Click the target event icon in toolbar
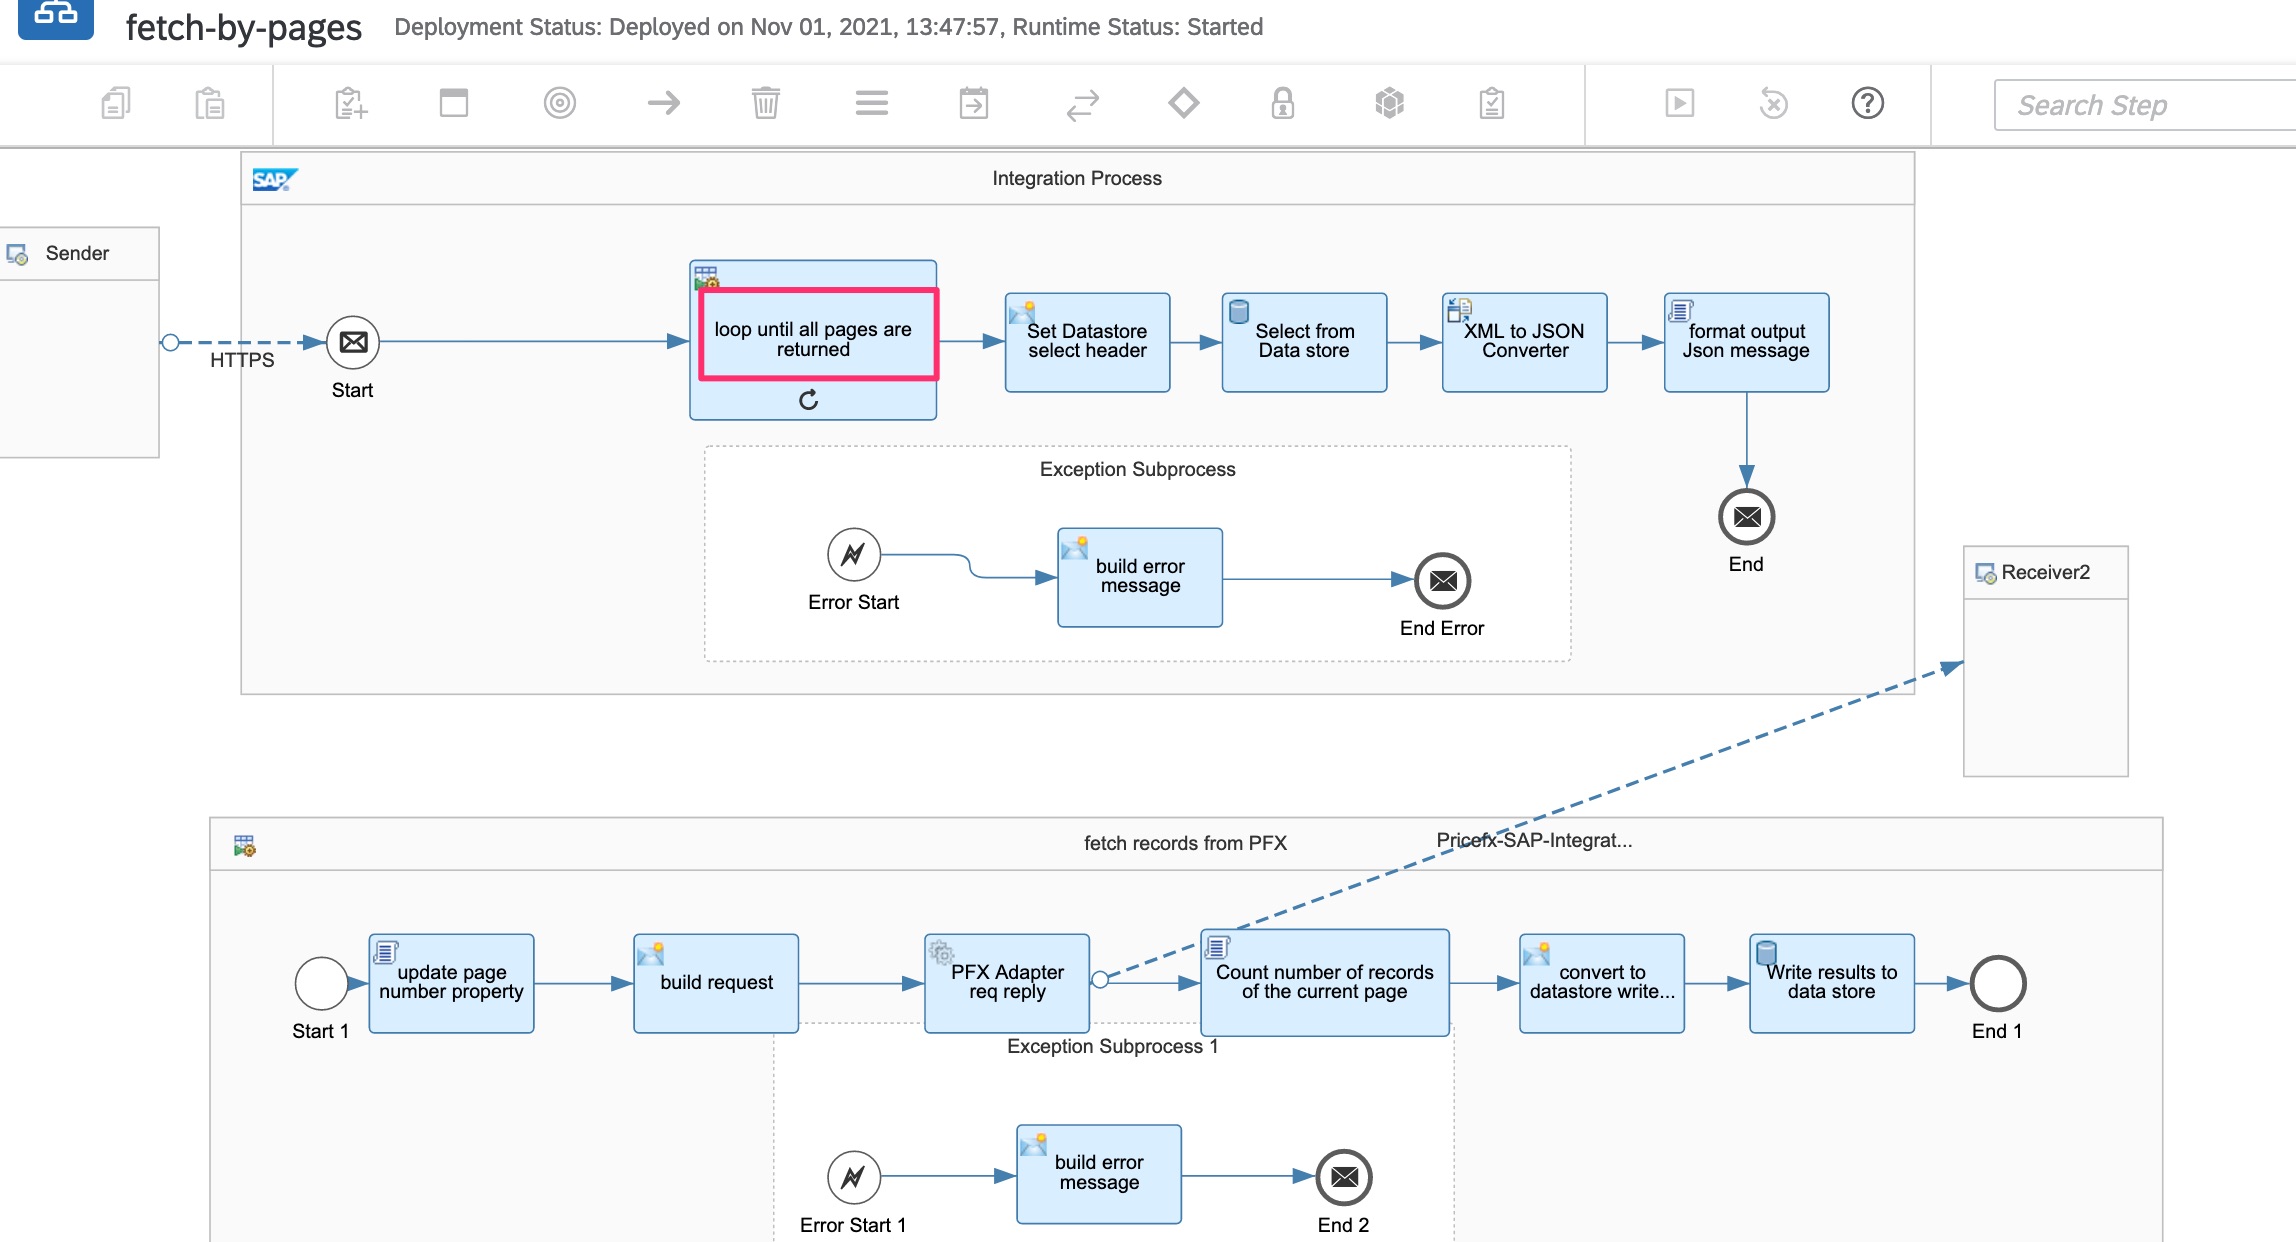 [x=560, y=103]
